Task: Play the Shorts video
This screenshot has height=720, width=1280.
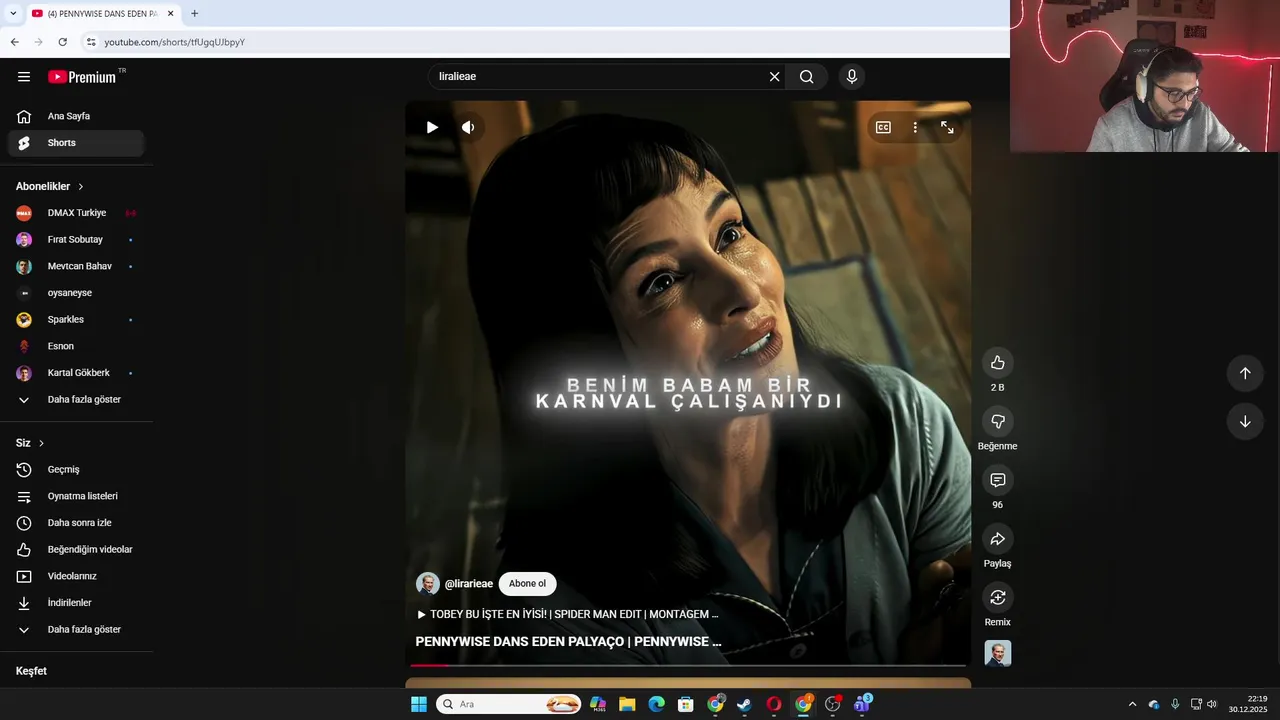Action: pos(432,127)
